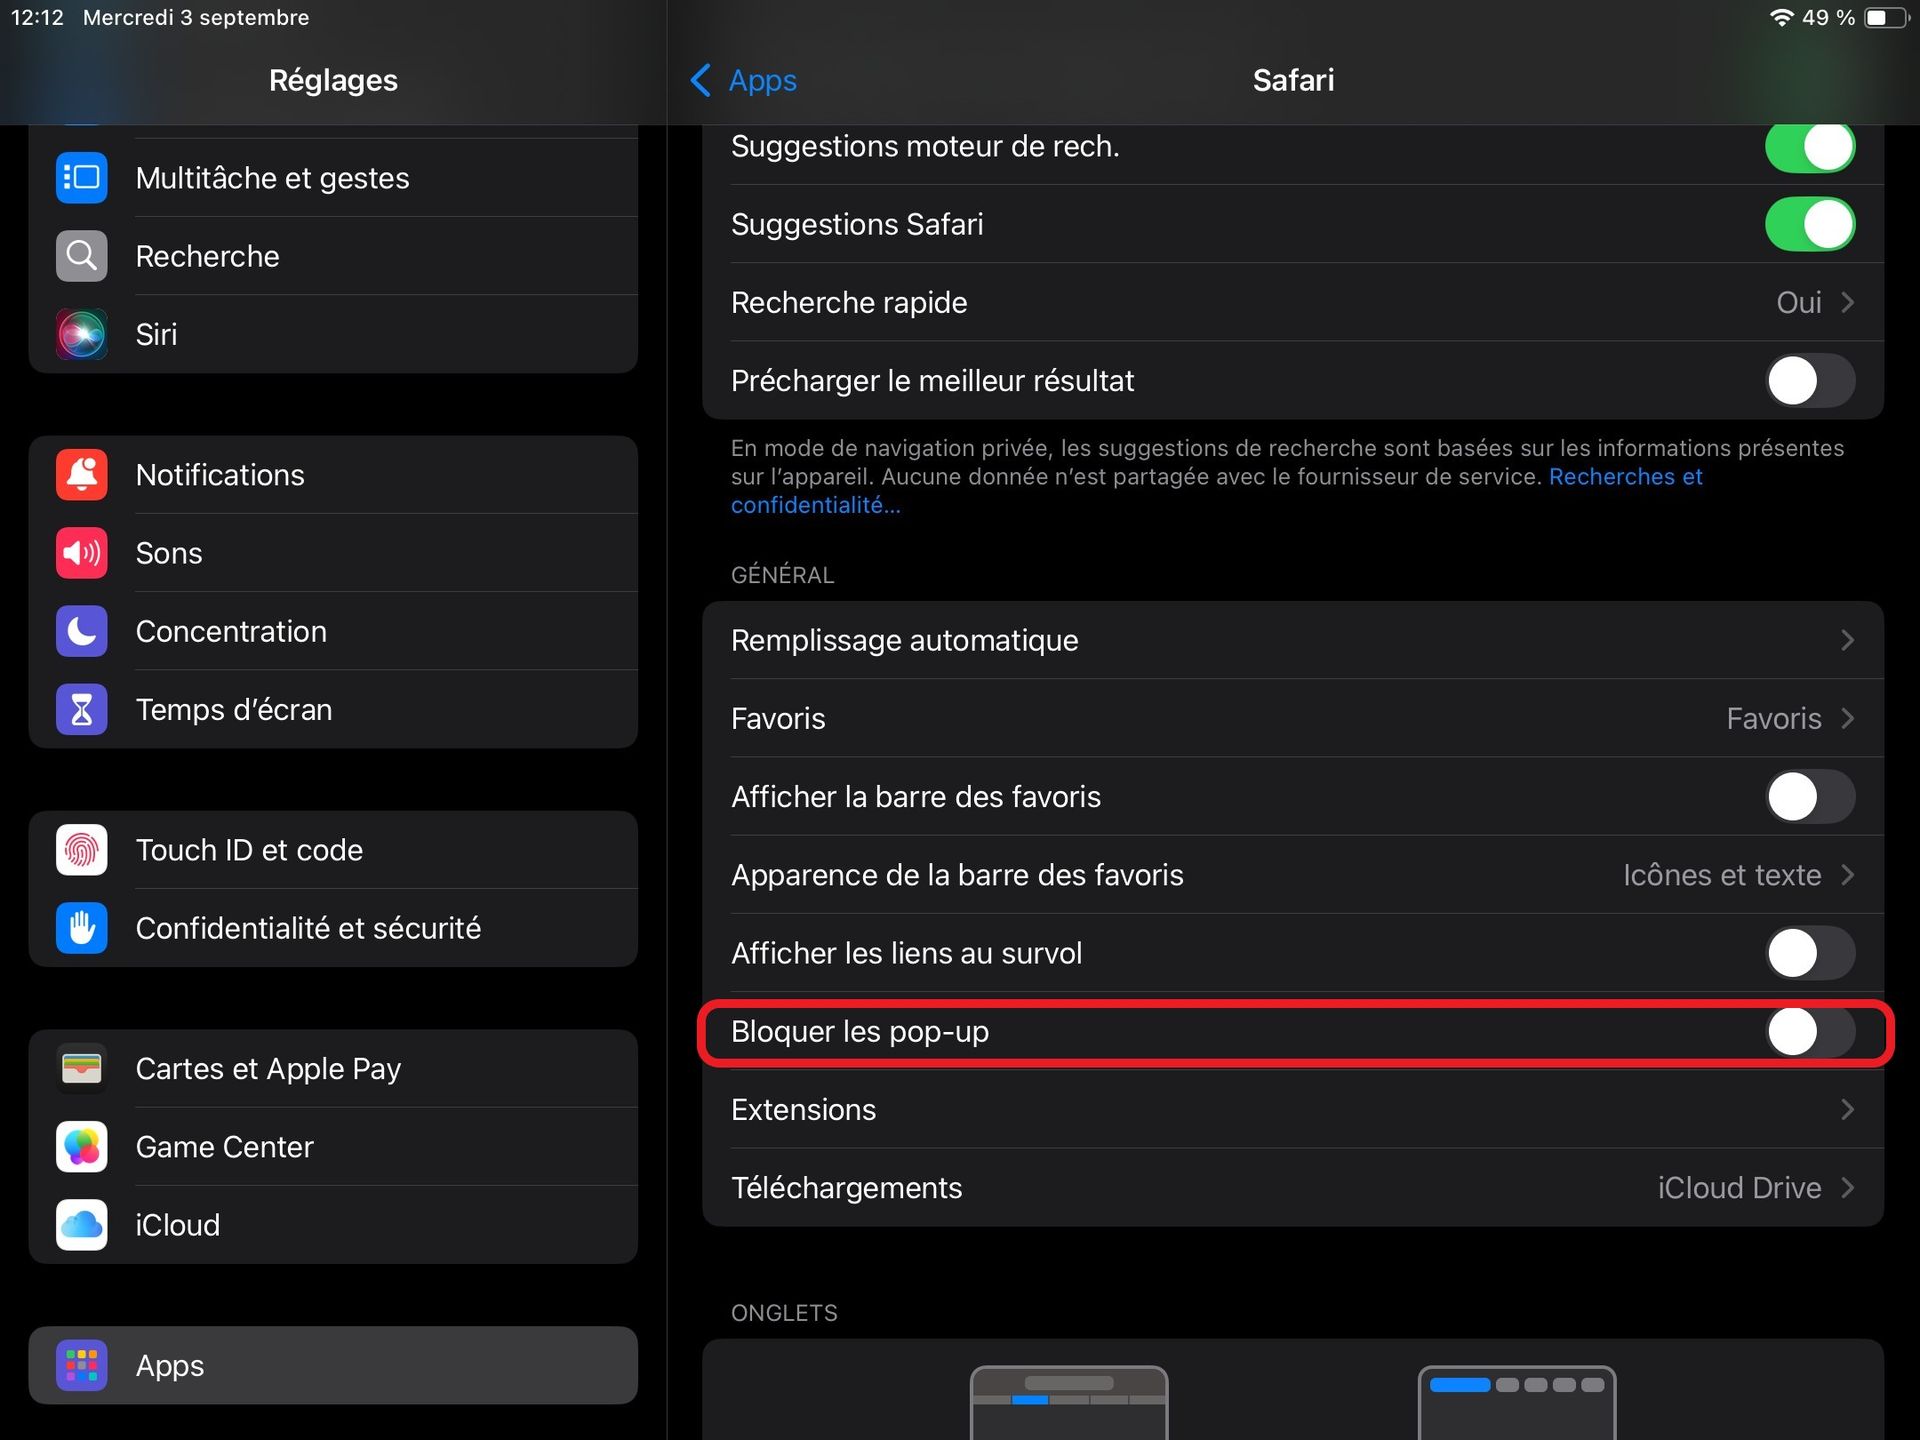Image resolution: width=1920 pixels, height=1440 pixels.
Task: Open Extensions settings row
Action: pos(1293,1109)
